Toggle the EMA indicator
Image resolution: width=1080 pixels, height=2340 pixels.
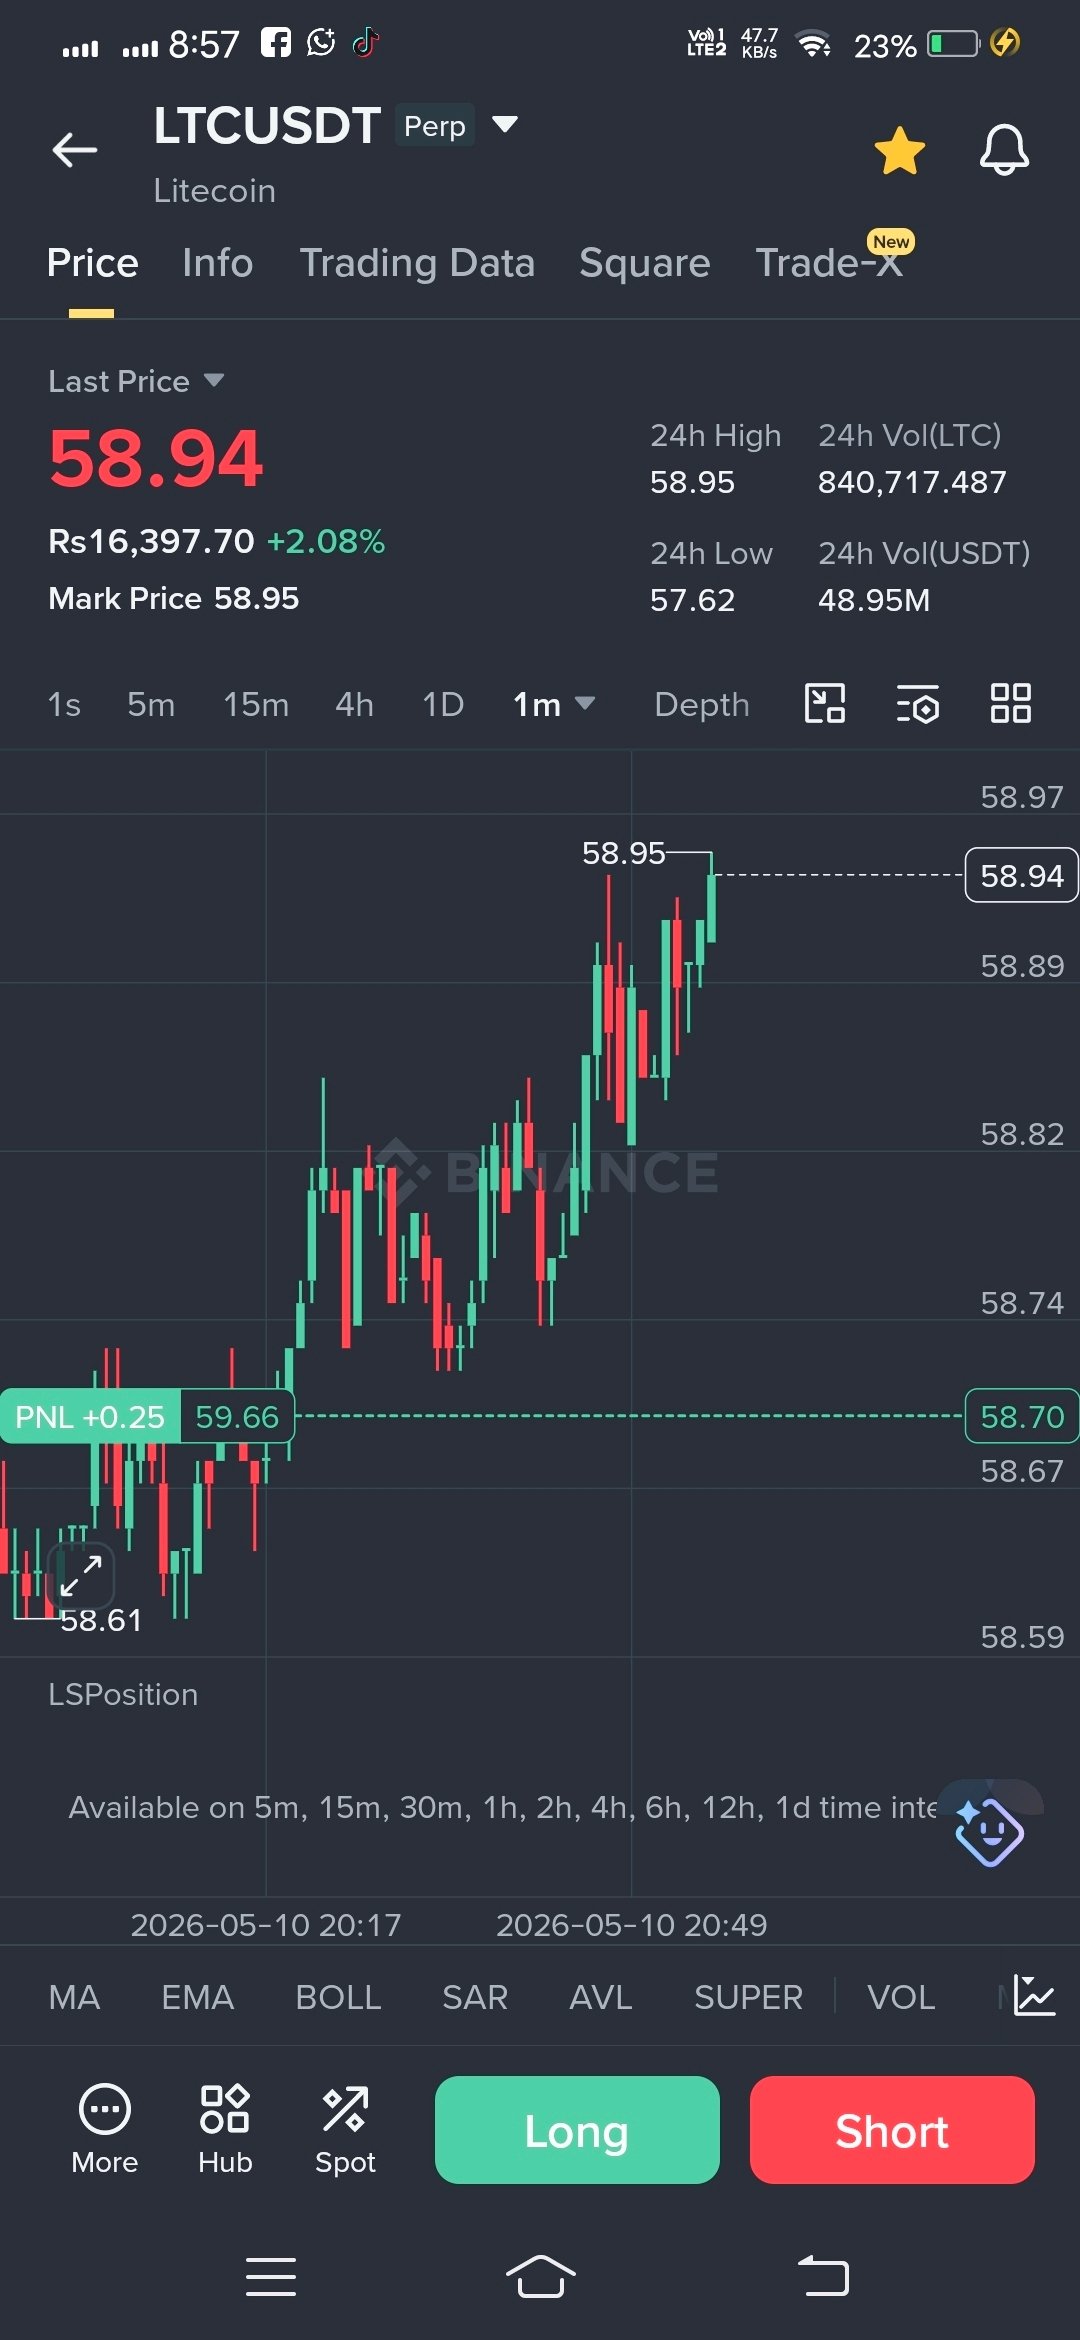pos(197,1997)
